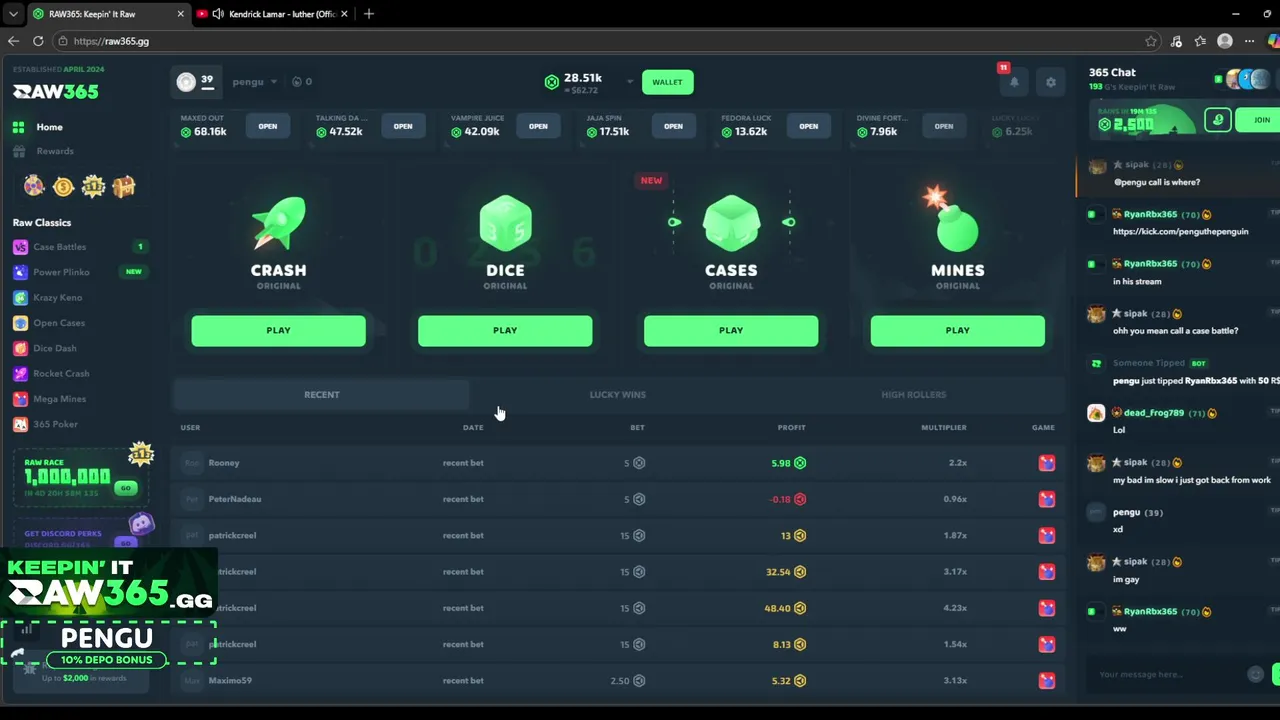Open notifications bell with 11 badge
Screen dimensions: 1280x720
pyautogui.click(x=1014, y=82)
